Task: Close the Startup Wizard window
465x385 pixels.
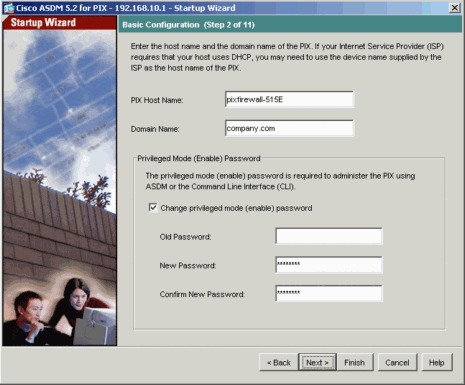Action: point(454,8)
